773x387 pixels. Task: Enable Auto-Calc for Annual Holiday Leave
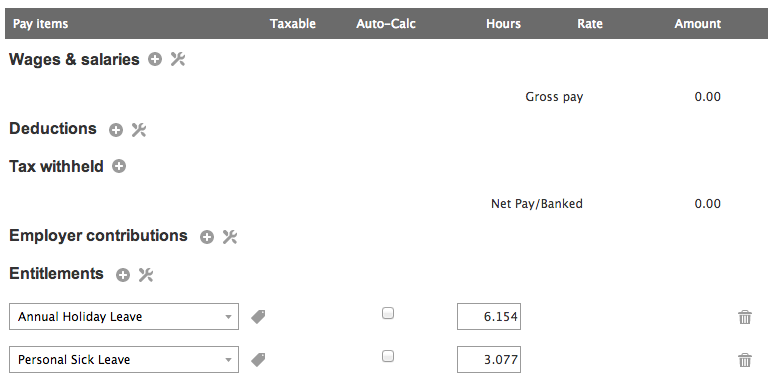tap(388, 313)
